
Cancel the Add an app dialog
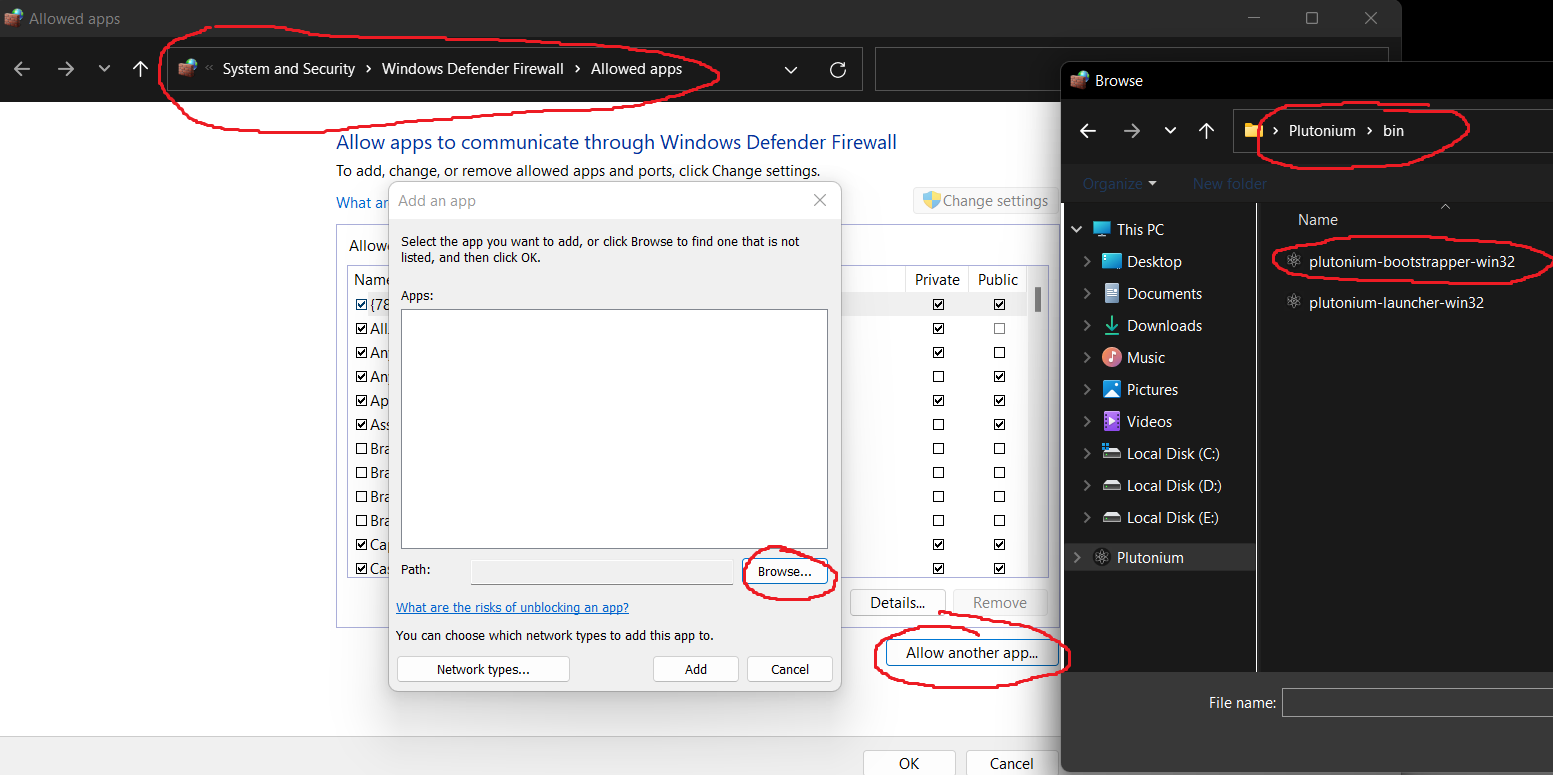(x=790, y=669)
